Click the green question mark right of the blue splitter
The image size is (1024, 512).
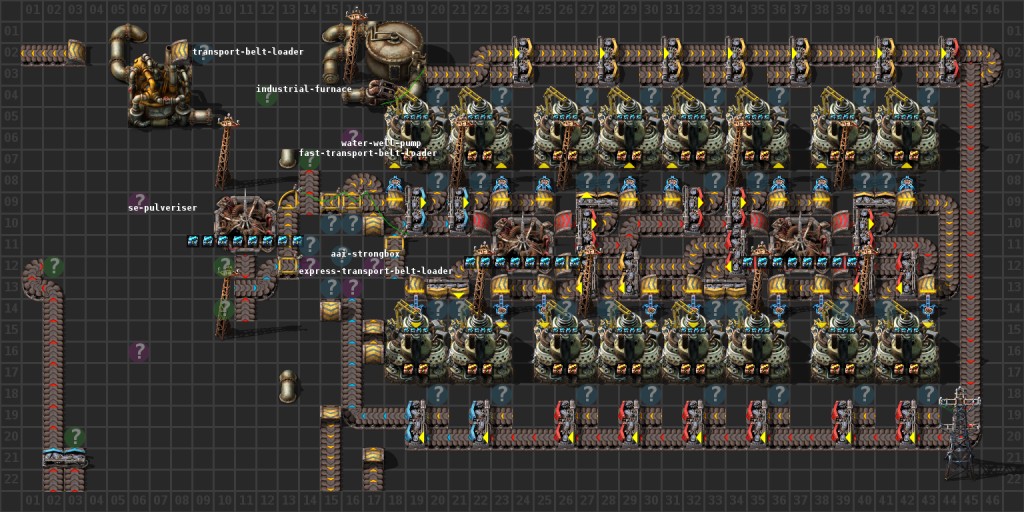coord(74,436)
